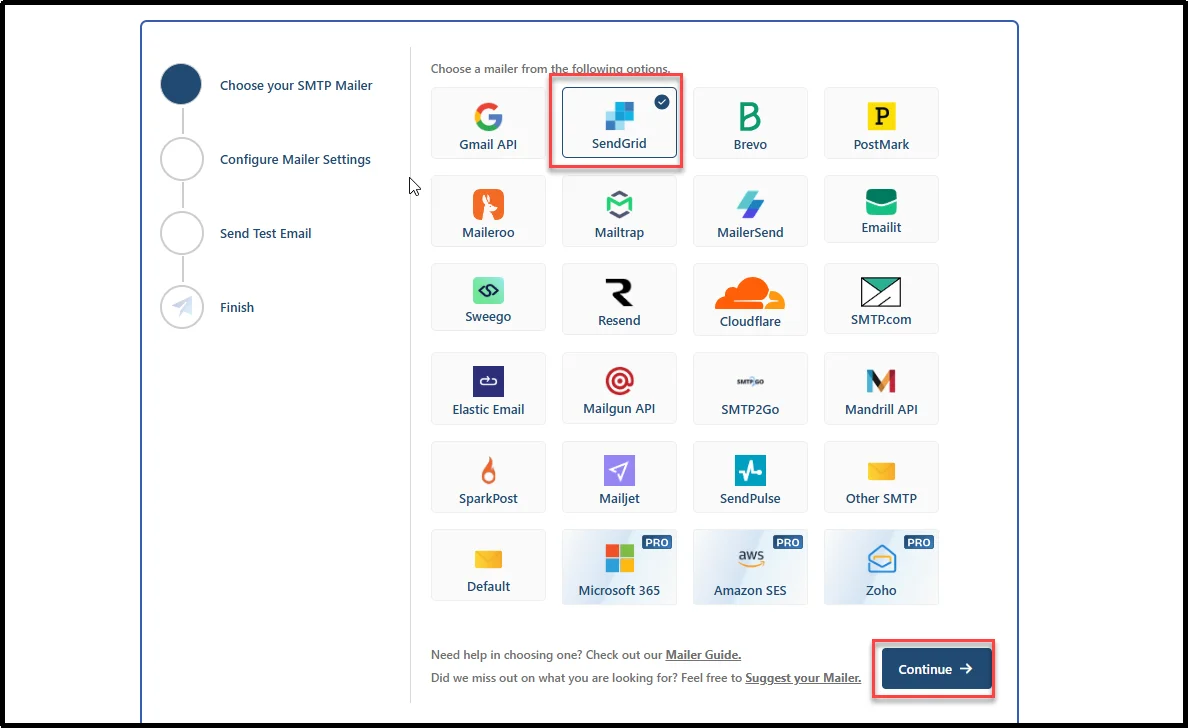Pick the Amazon SES PRO mailer
Image resolution: width=1188 pixels, height=728 pixels.
click(750, 567)
